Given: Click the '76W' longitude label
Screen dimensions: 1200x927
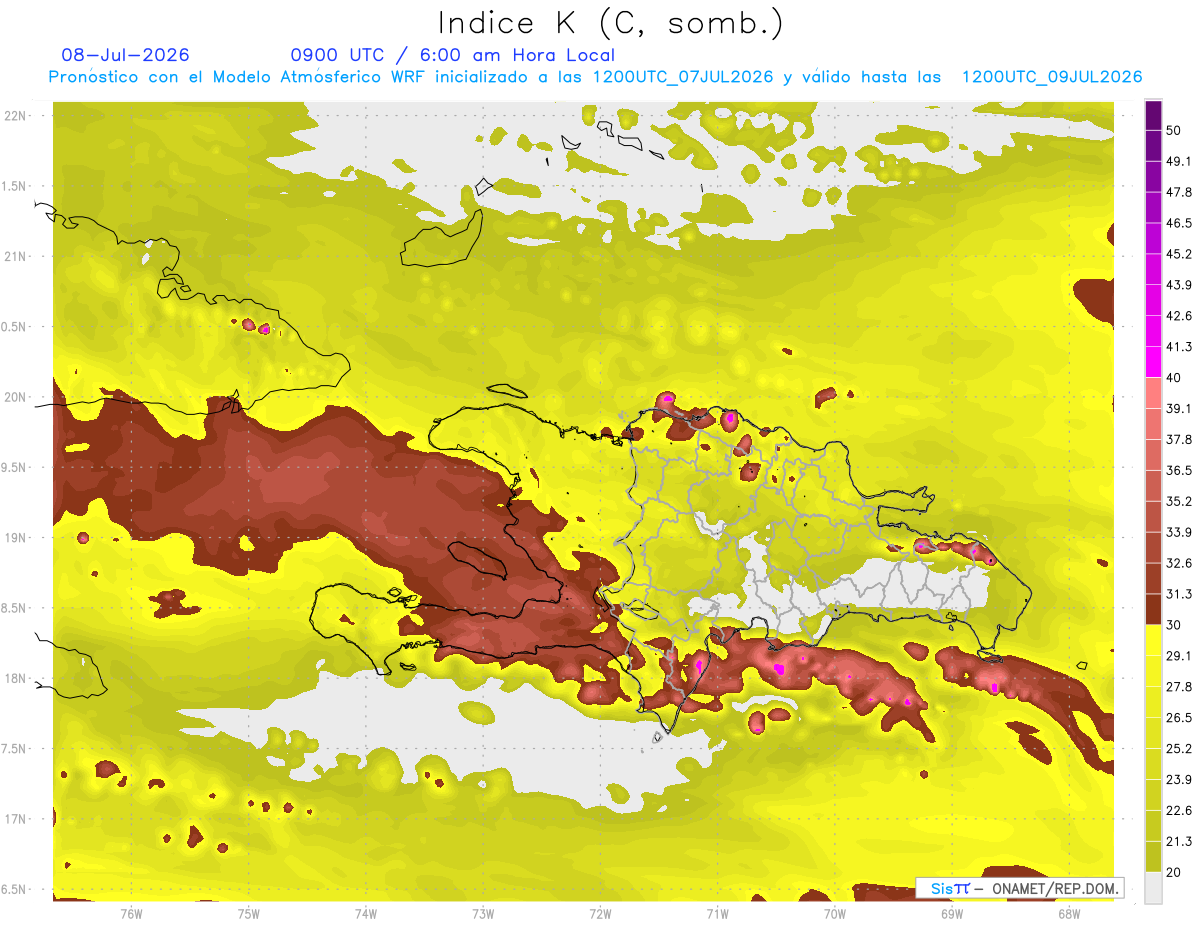Looking at the screenshot, I should 131,913.
